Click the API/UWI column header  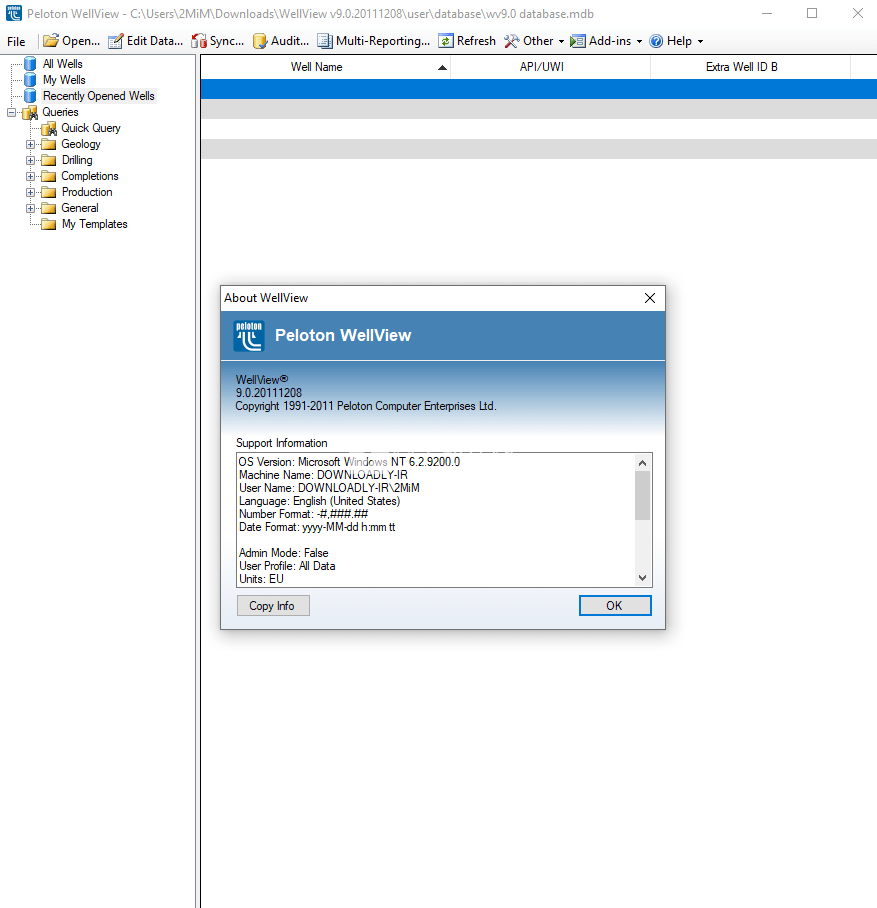(x=550, y=67)
